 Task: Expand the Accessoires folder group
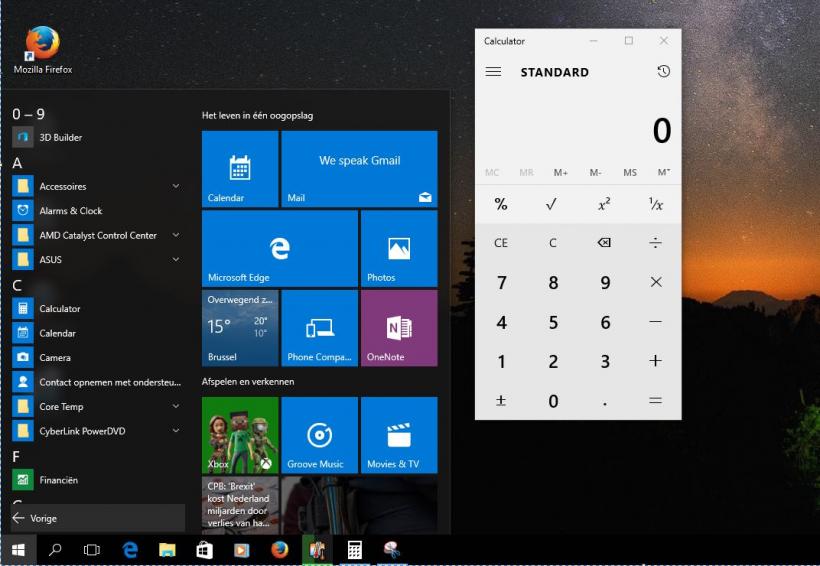pos(176,186)
